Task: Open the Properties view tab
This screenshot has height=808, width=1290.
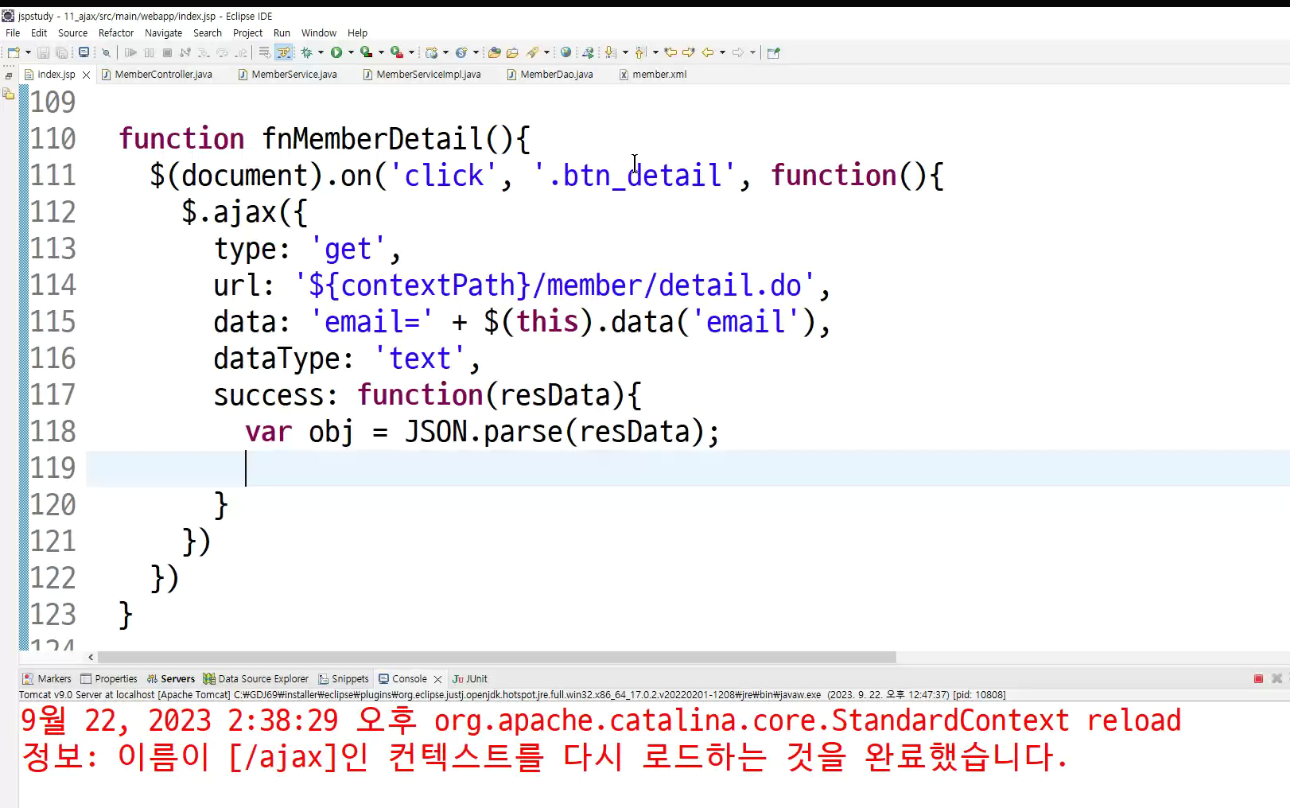Action: coord(109,679)
